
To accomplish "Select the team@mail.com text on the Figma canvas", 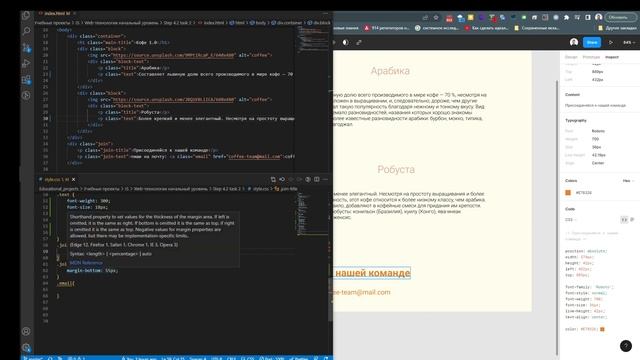I will [362, 292].
